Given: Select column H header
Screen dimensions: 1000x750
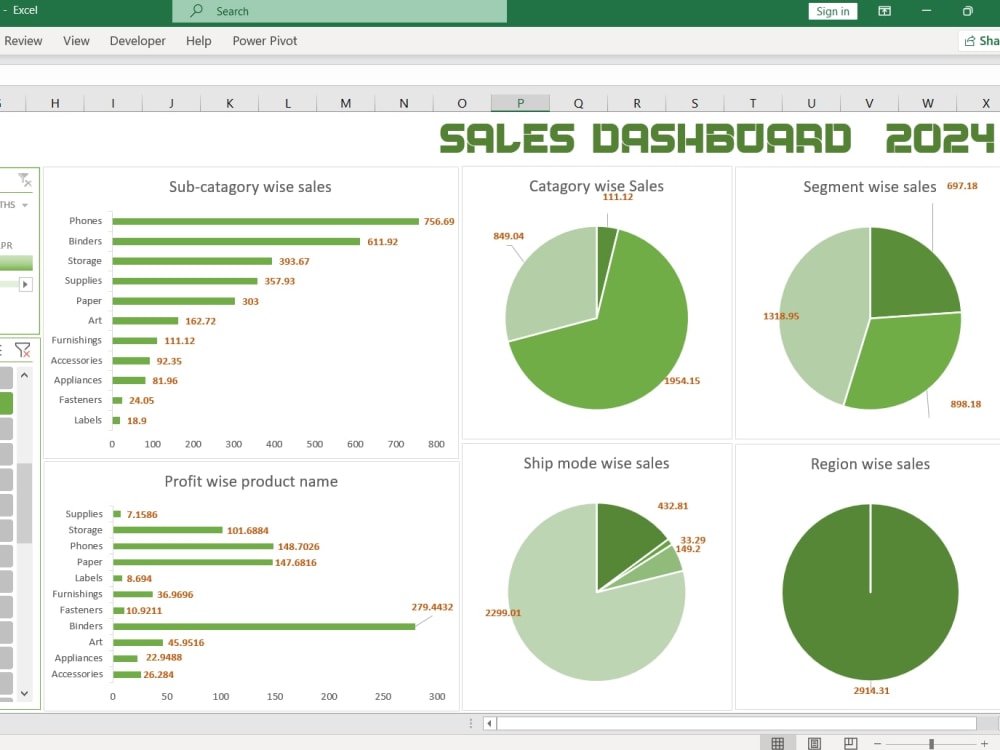Looking at the screenshot, I should [55, 103].
